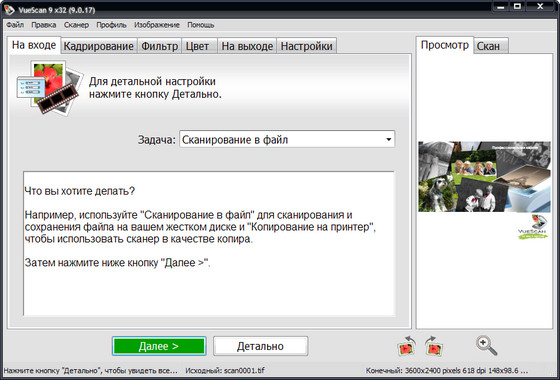Switch to the Кадрирование tab

99,46
